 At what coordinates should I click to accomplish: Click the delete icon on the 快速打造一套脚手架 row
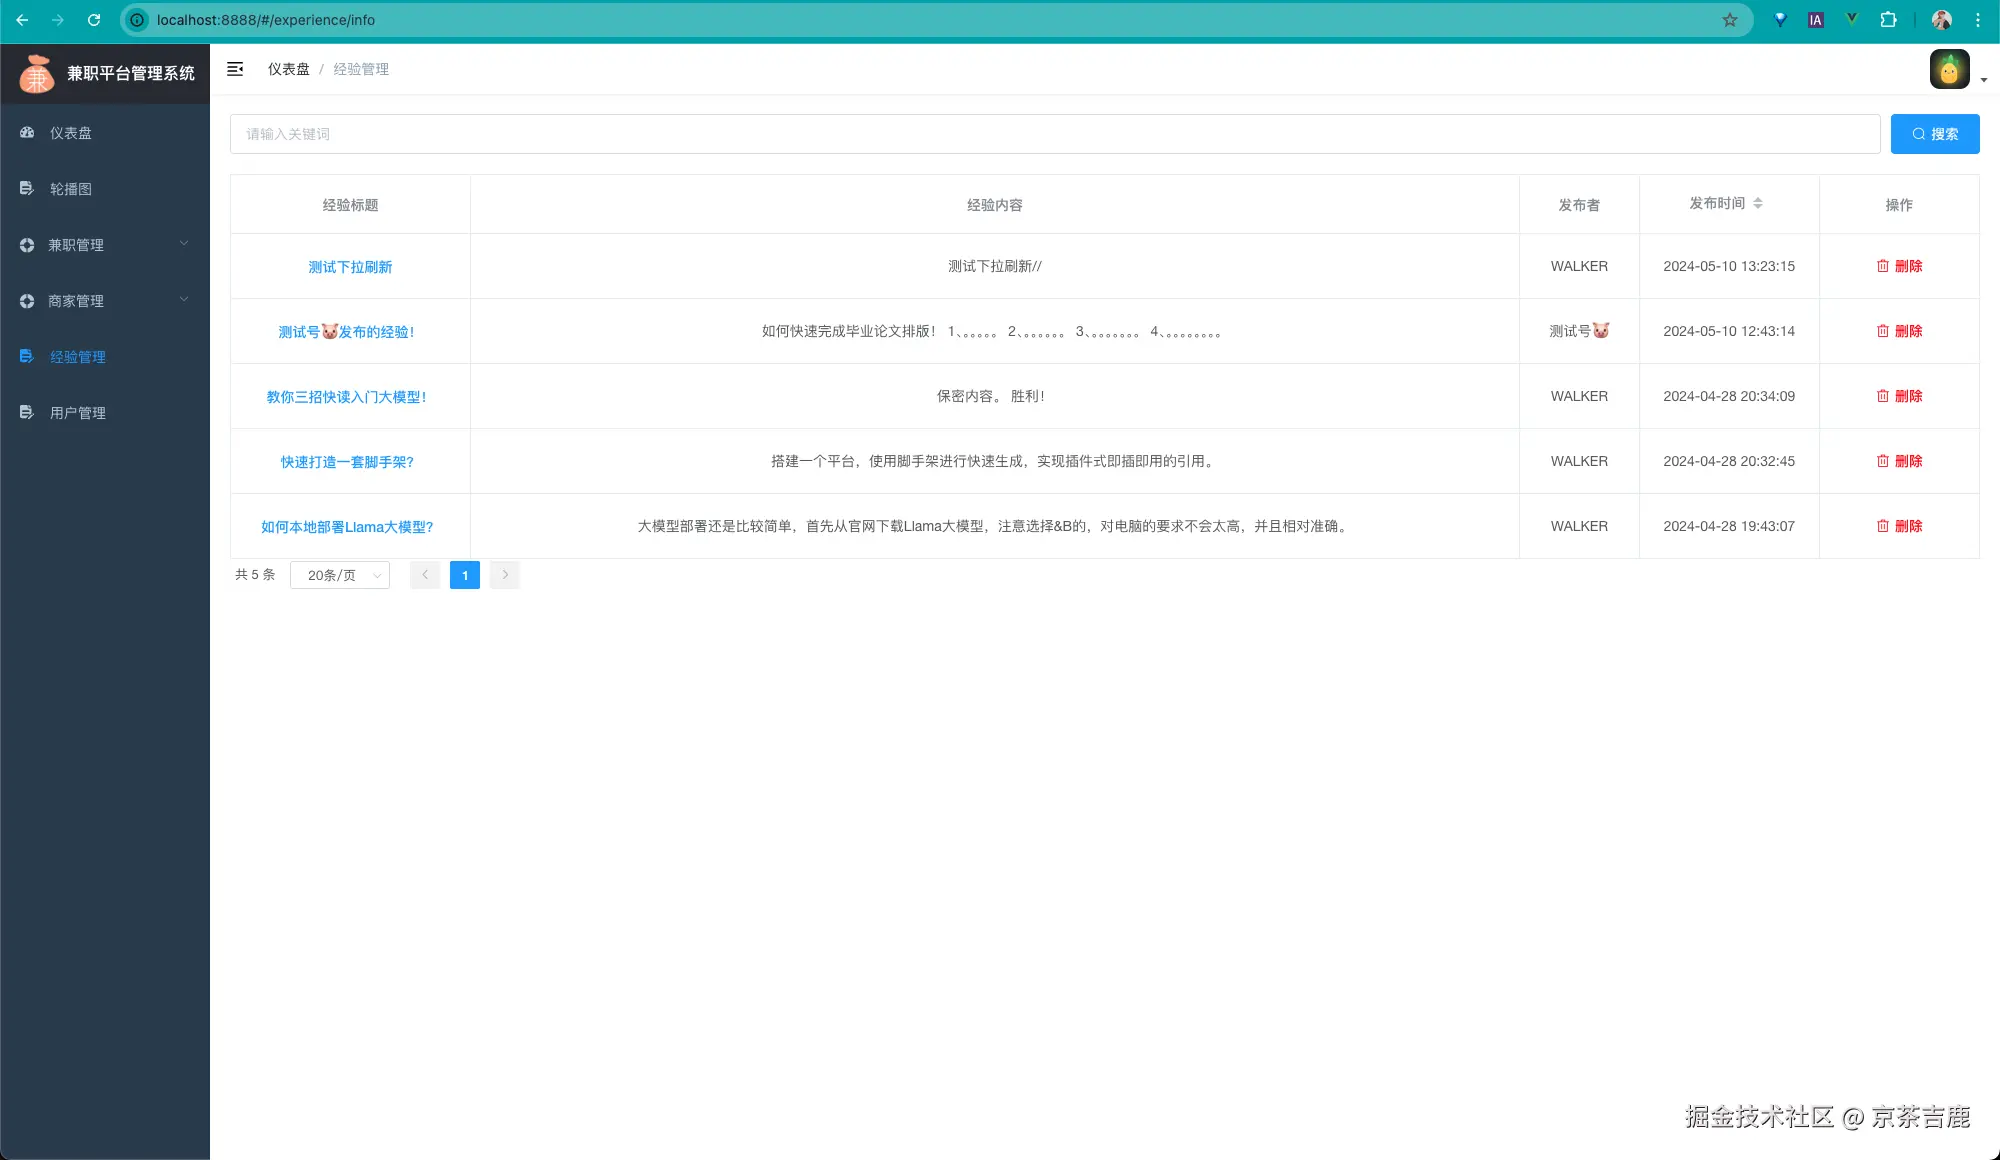click(1881, 461)
